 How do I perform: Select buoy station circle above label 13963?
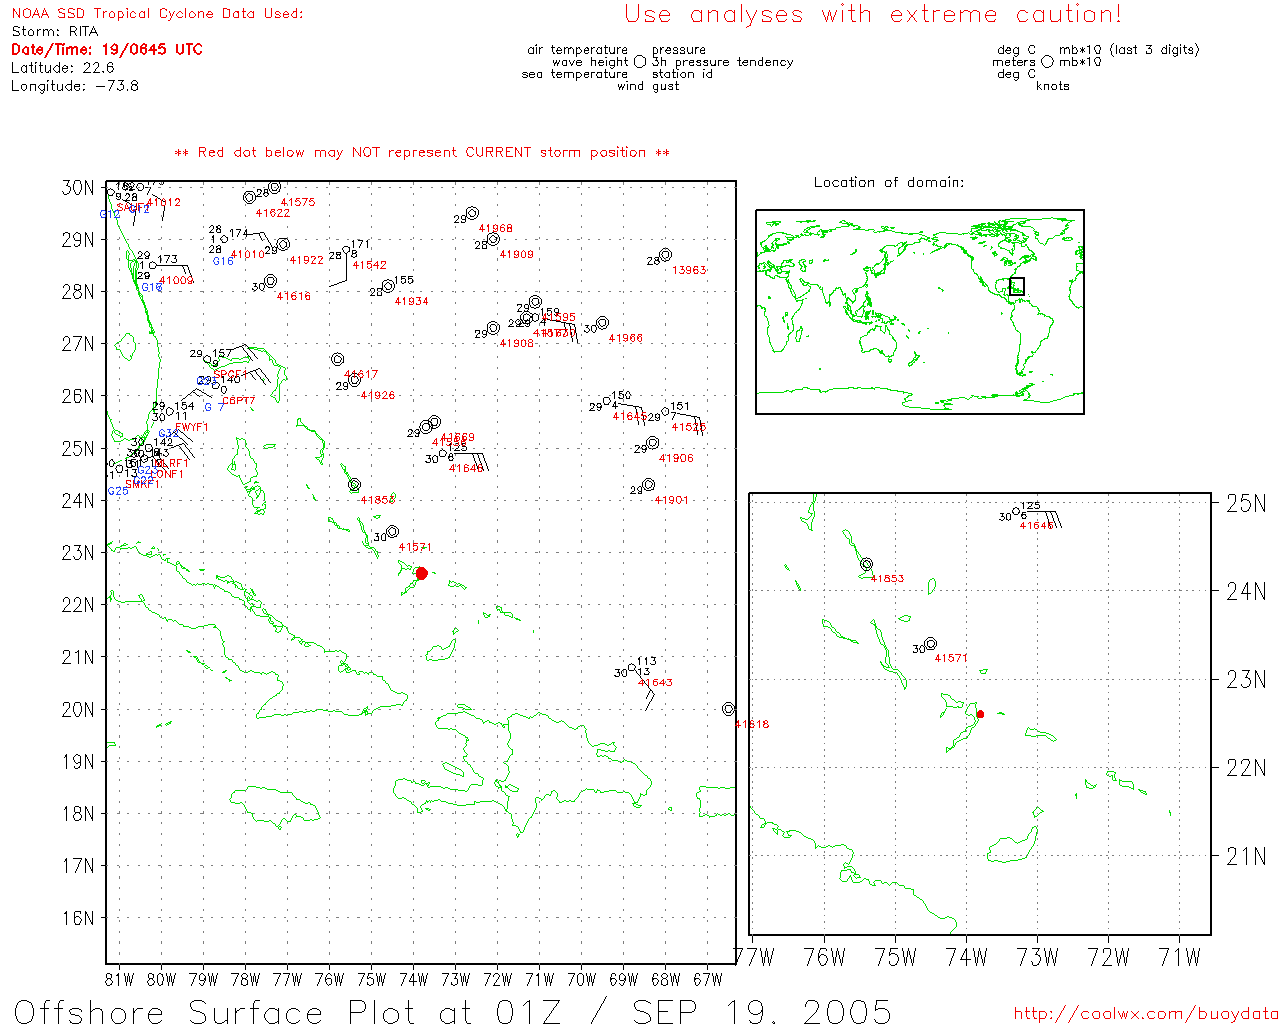point(665,255)
